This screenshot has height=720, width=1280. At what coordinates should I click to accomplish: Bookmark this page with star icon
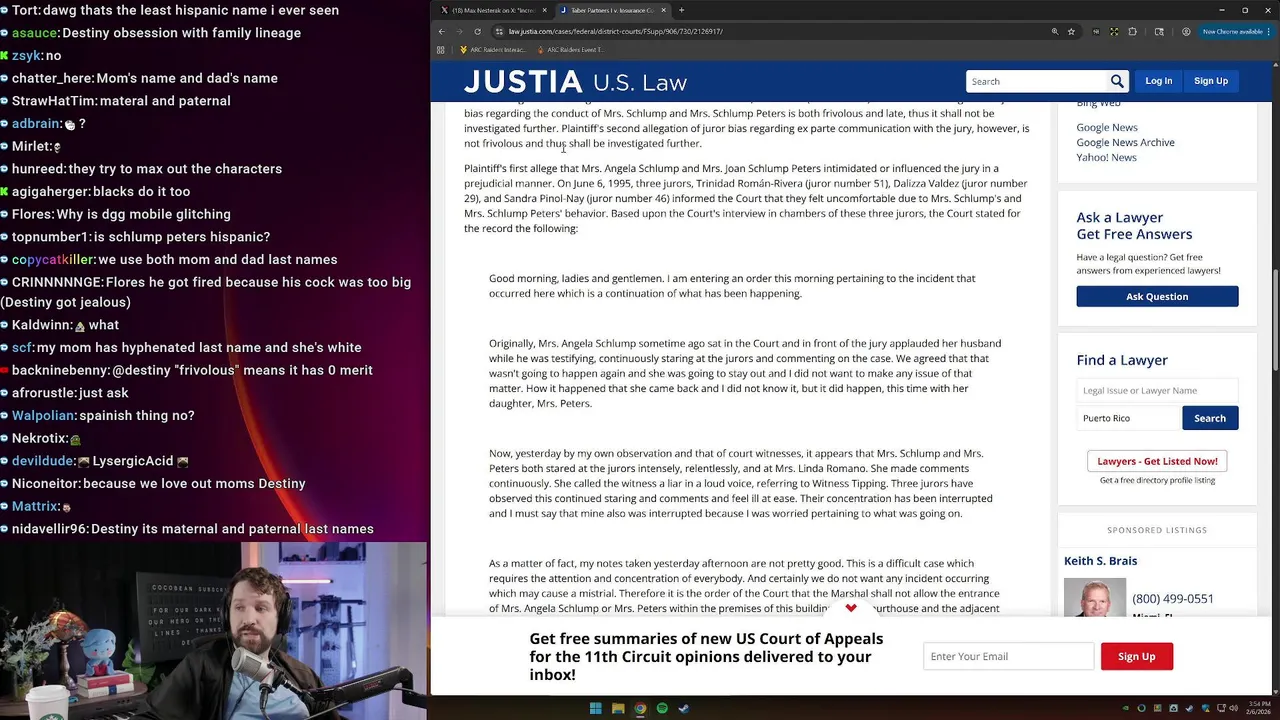click(x=1071, y=31)
